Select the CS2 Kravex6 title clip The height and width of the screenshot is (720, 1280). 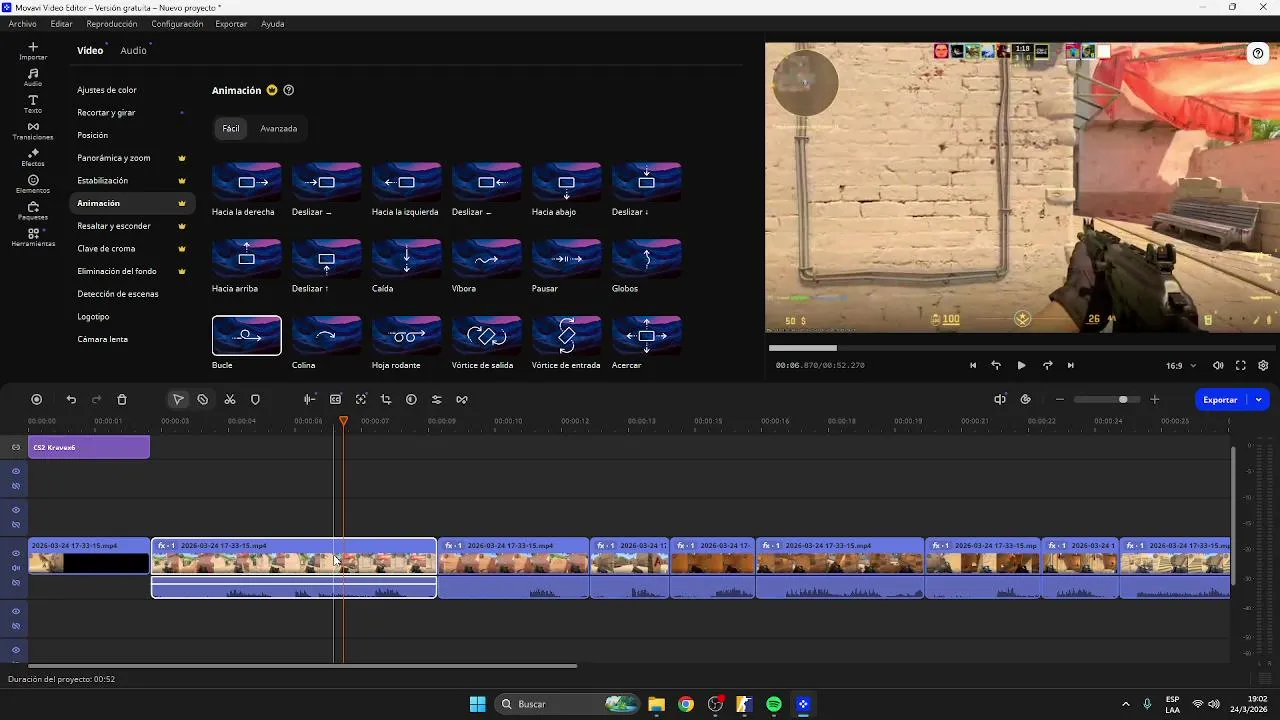89,447
